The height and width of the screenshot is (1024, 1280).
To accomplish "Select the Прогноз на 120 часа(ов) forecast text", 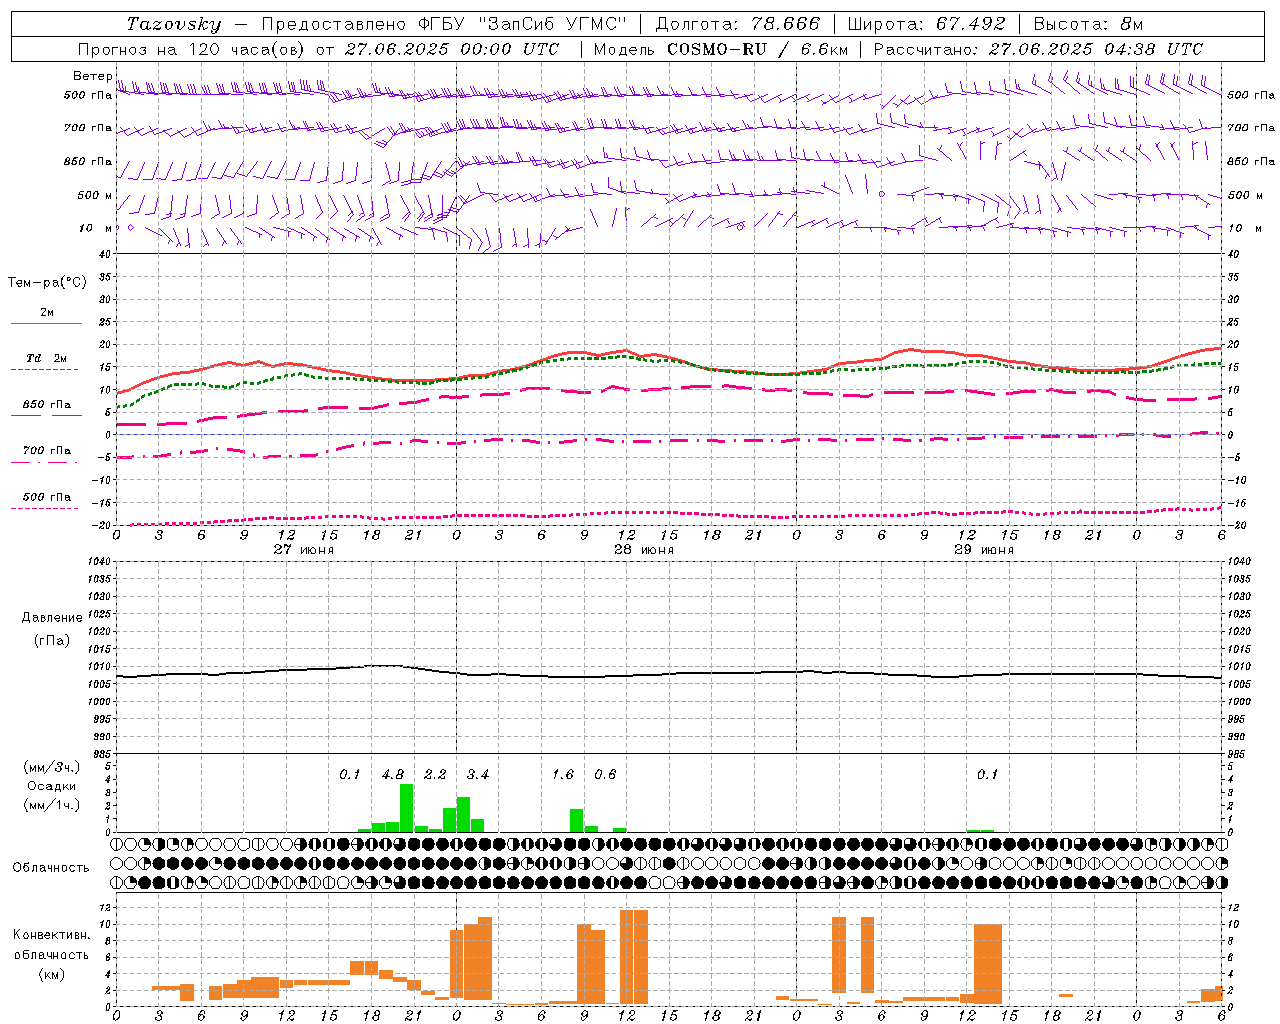I will coord(193,49).
